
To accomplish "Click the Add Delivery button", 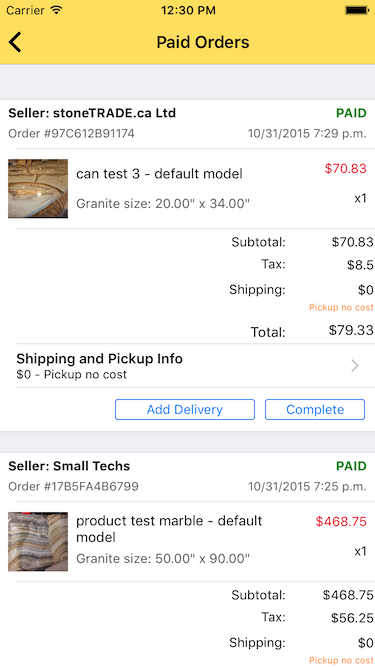I will (x=185, y=410).
